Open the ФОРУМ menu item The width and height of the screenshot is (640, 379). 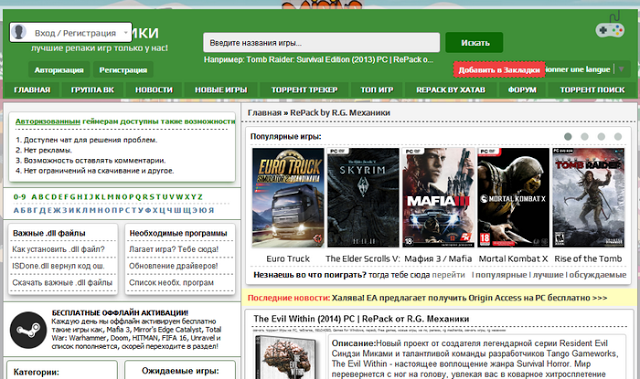point(522,90)
